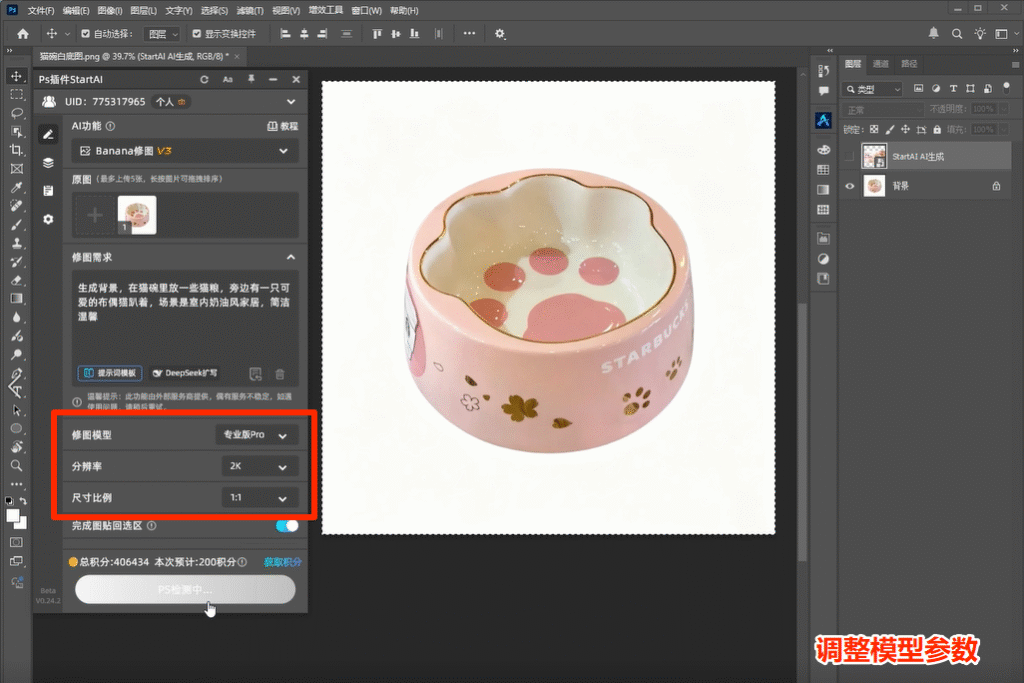Select the Clone Stamp tool
The height and width of the screenshot is (683, 1024).
(16, 243)
